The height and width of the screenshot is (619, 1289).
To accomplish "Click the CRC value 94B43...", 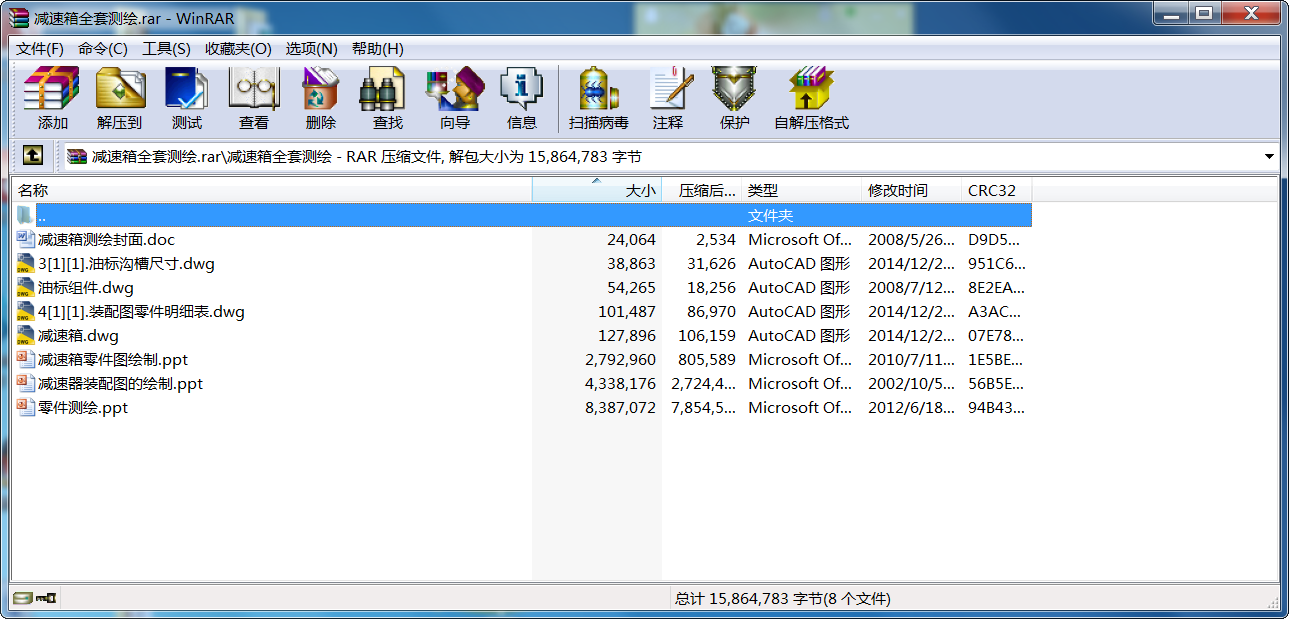I will tap(996, 407).
